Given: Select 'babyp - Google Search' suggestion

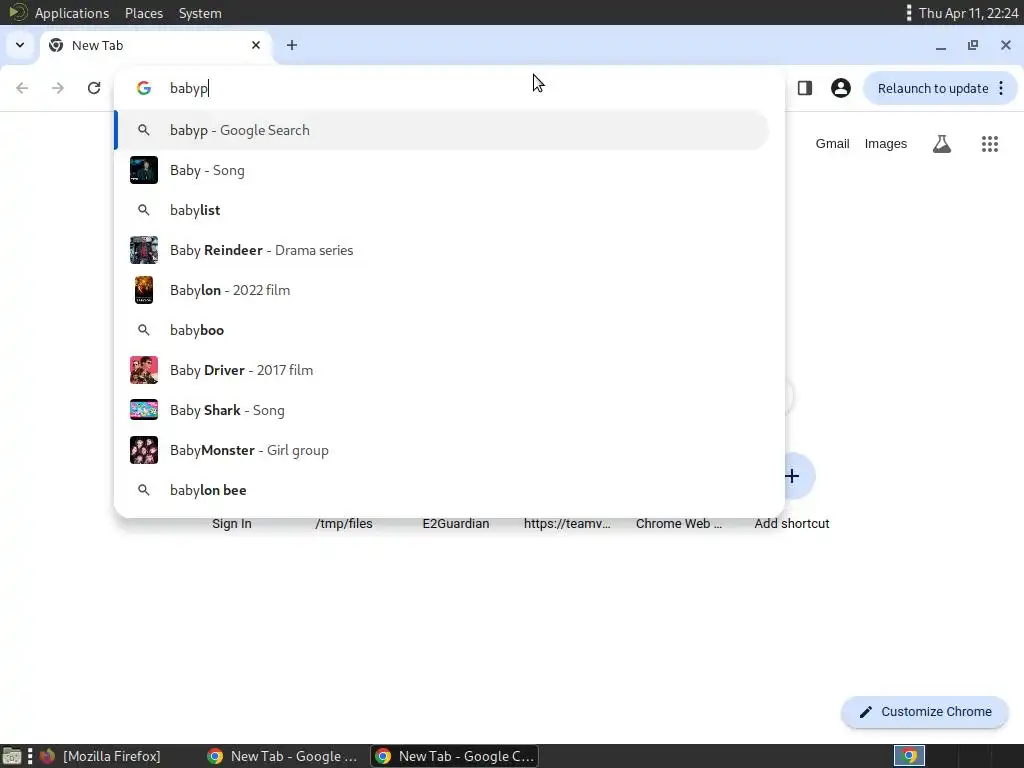Looking at the screenshot, I should tap(442, 130).
